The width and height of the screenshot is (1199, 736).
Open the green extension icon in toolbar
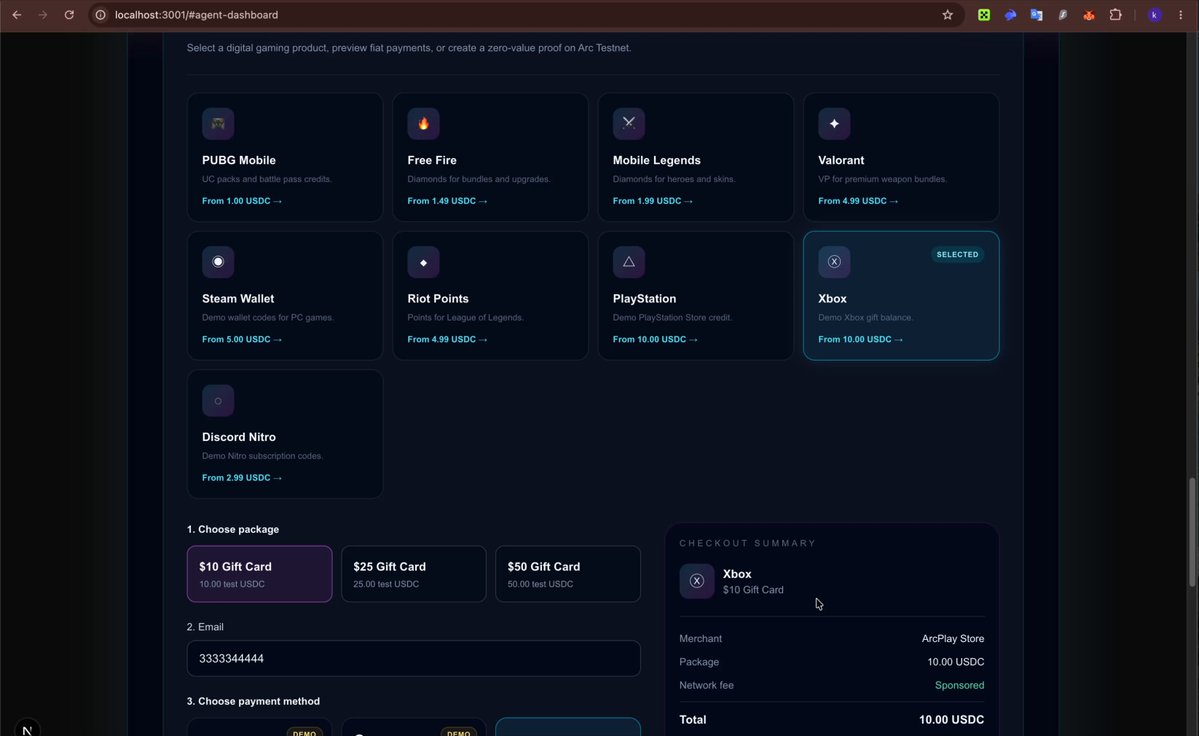pyautogui.click(x=984, y=15)
